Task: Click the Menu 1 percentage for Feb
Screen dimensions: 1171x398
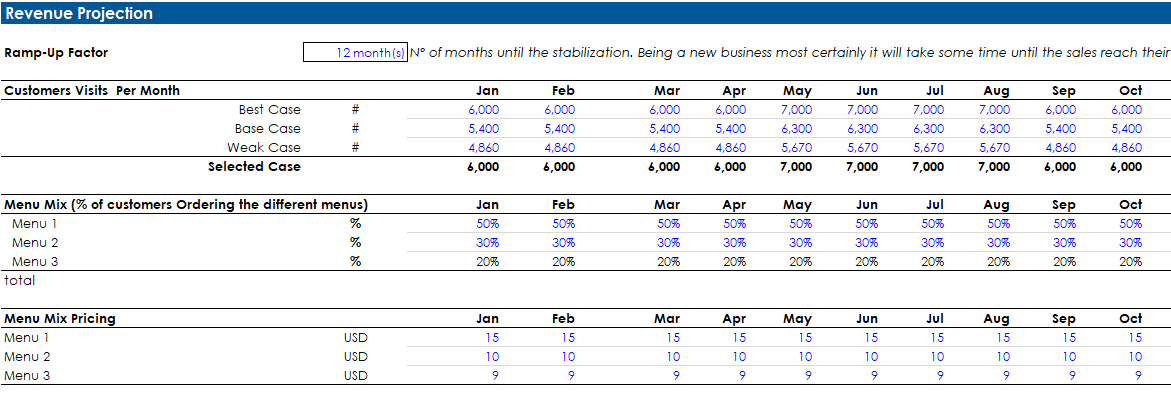Action: 563,223
